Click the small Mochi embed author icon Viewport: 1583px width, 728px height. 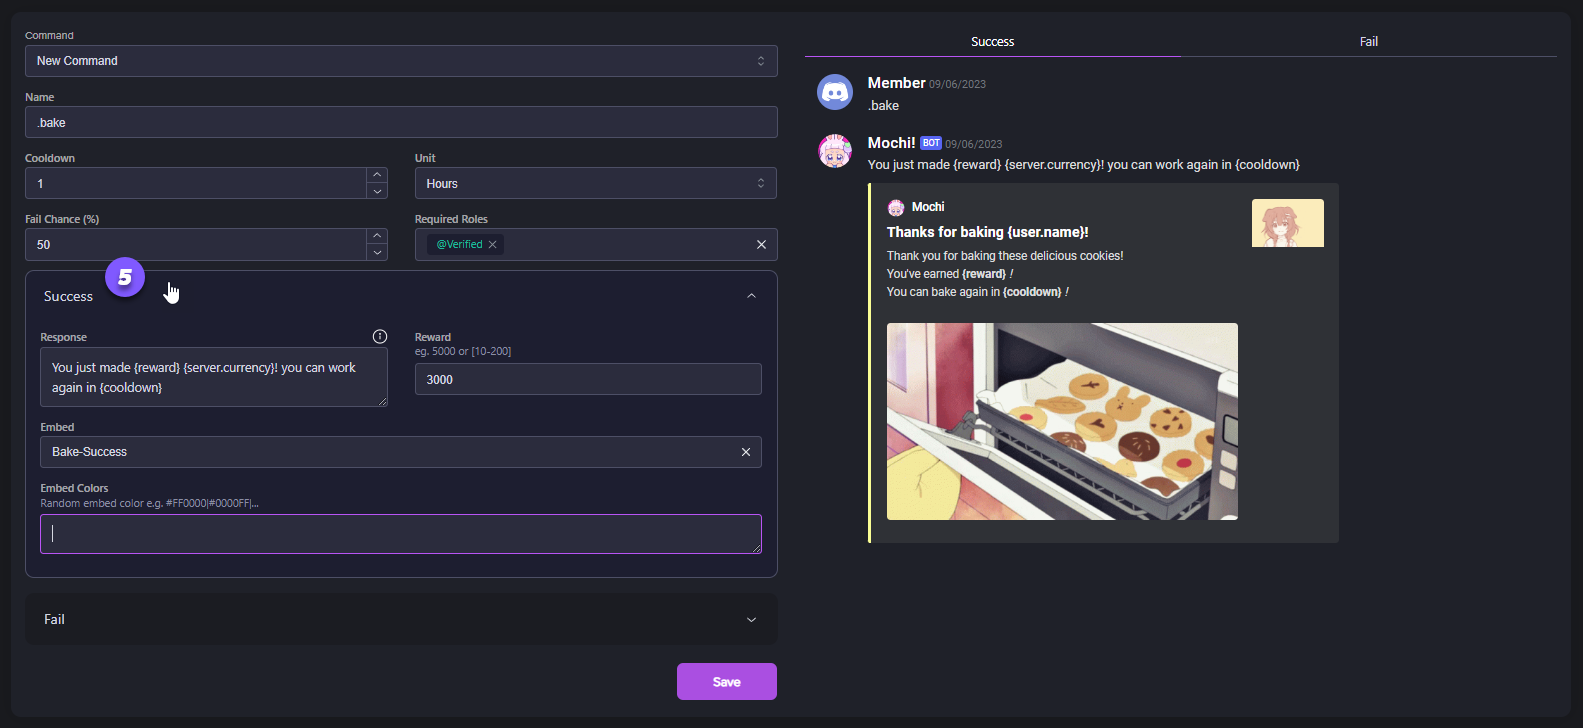(896, 207)
